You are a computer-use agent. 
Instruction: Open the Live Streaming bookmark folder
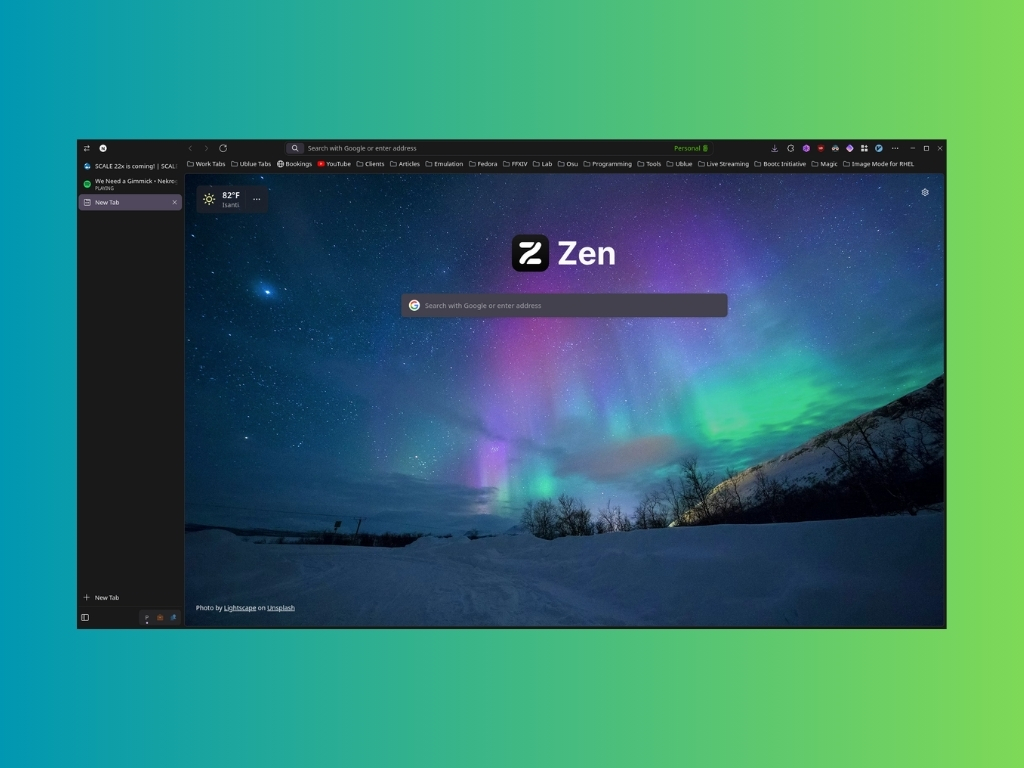724,164
